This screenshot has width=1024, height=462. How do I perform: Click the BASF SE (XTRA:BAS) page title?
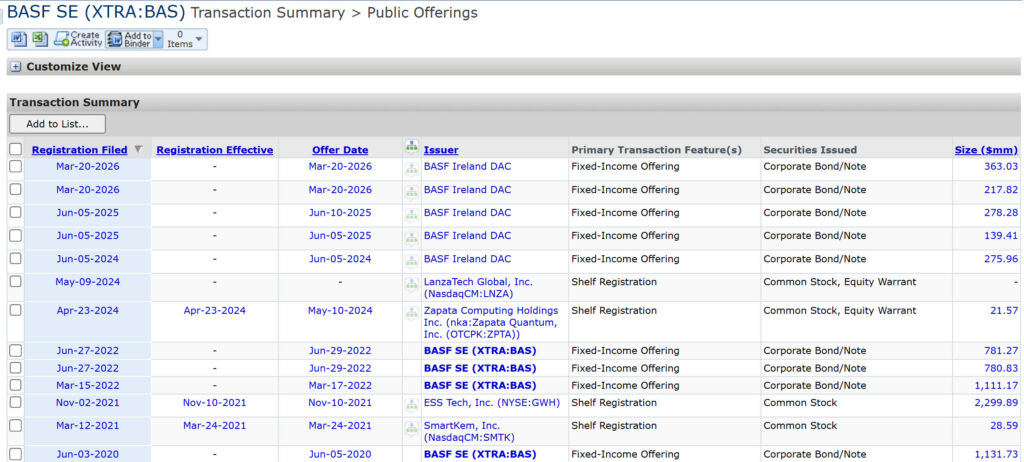(x=96, y=12)
